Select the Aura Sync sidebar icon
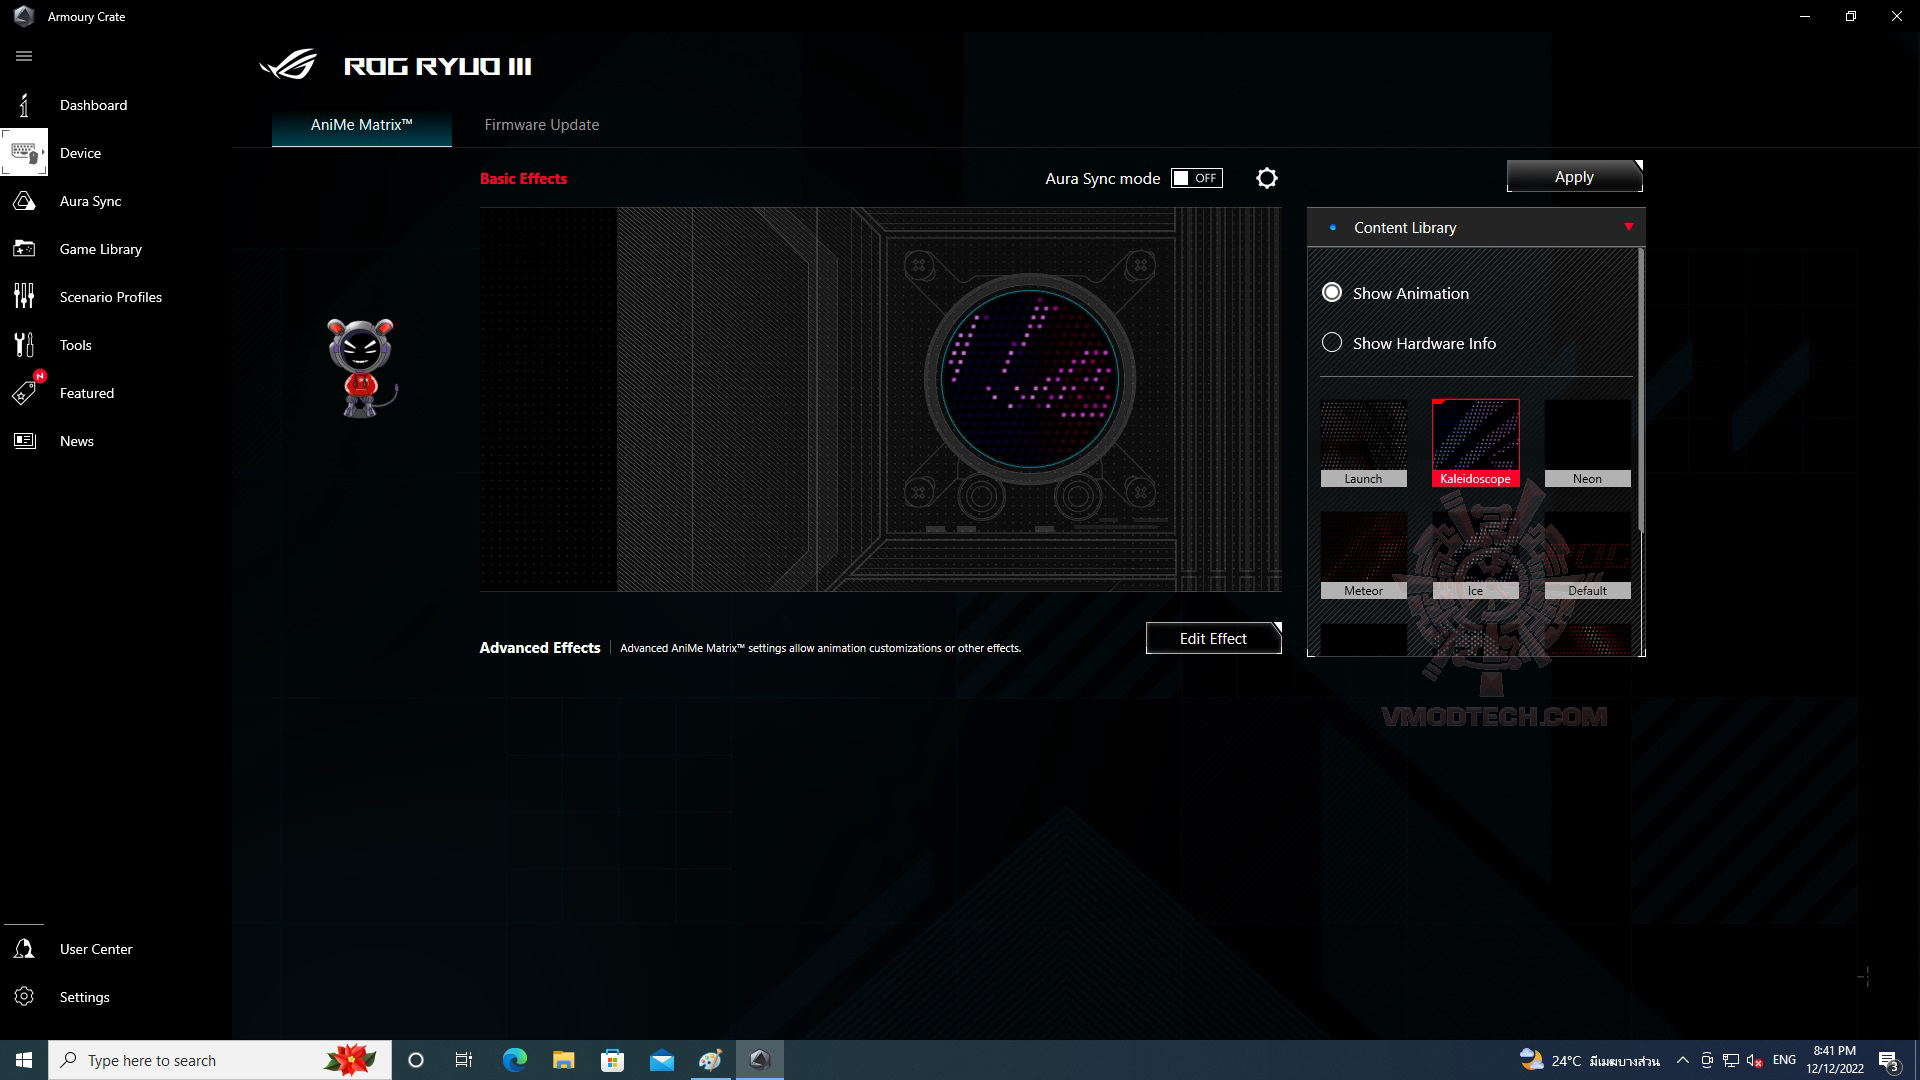Image resolution: width=1920 pixels, height=1080 pixels. pos(24,201)
